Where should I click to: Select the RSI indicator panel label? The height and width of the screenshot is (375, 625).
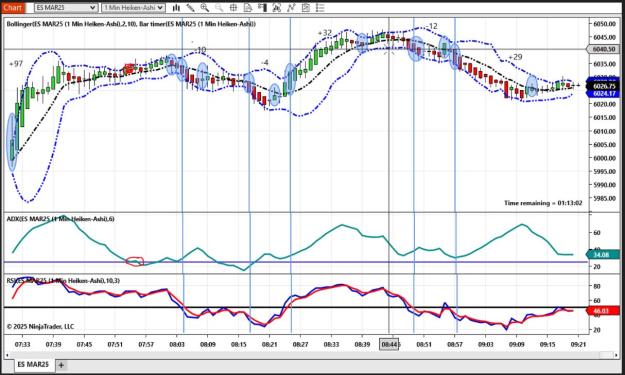[63, 281]
